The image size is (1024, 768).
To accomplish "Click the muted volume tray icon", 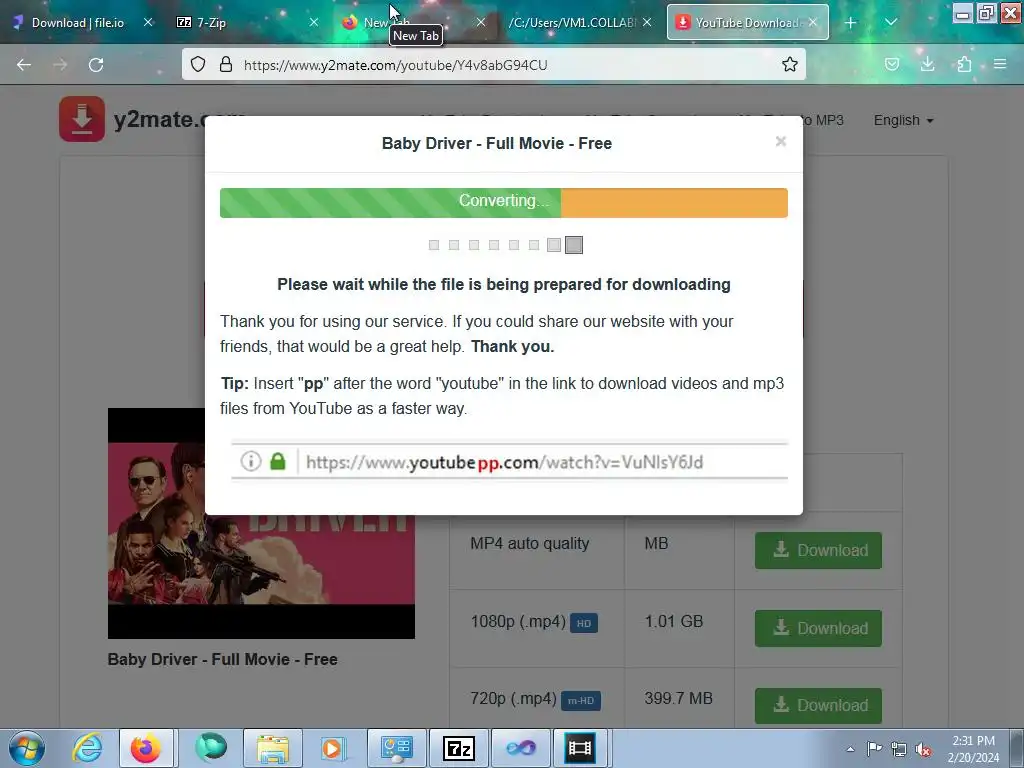I will point(923,749).
